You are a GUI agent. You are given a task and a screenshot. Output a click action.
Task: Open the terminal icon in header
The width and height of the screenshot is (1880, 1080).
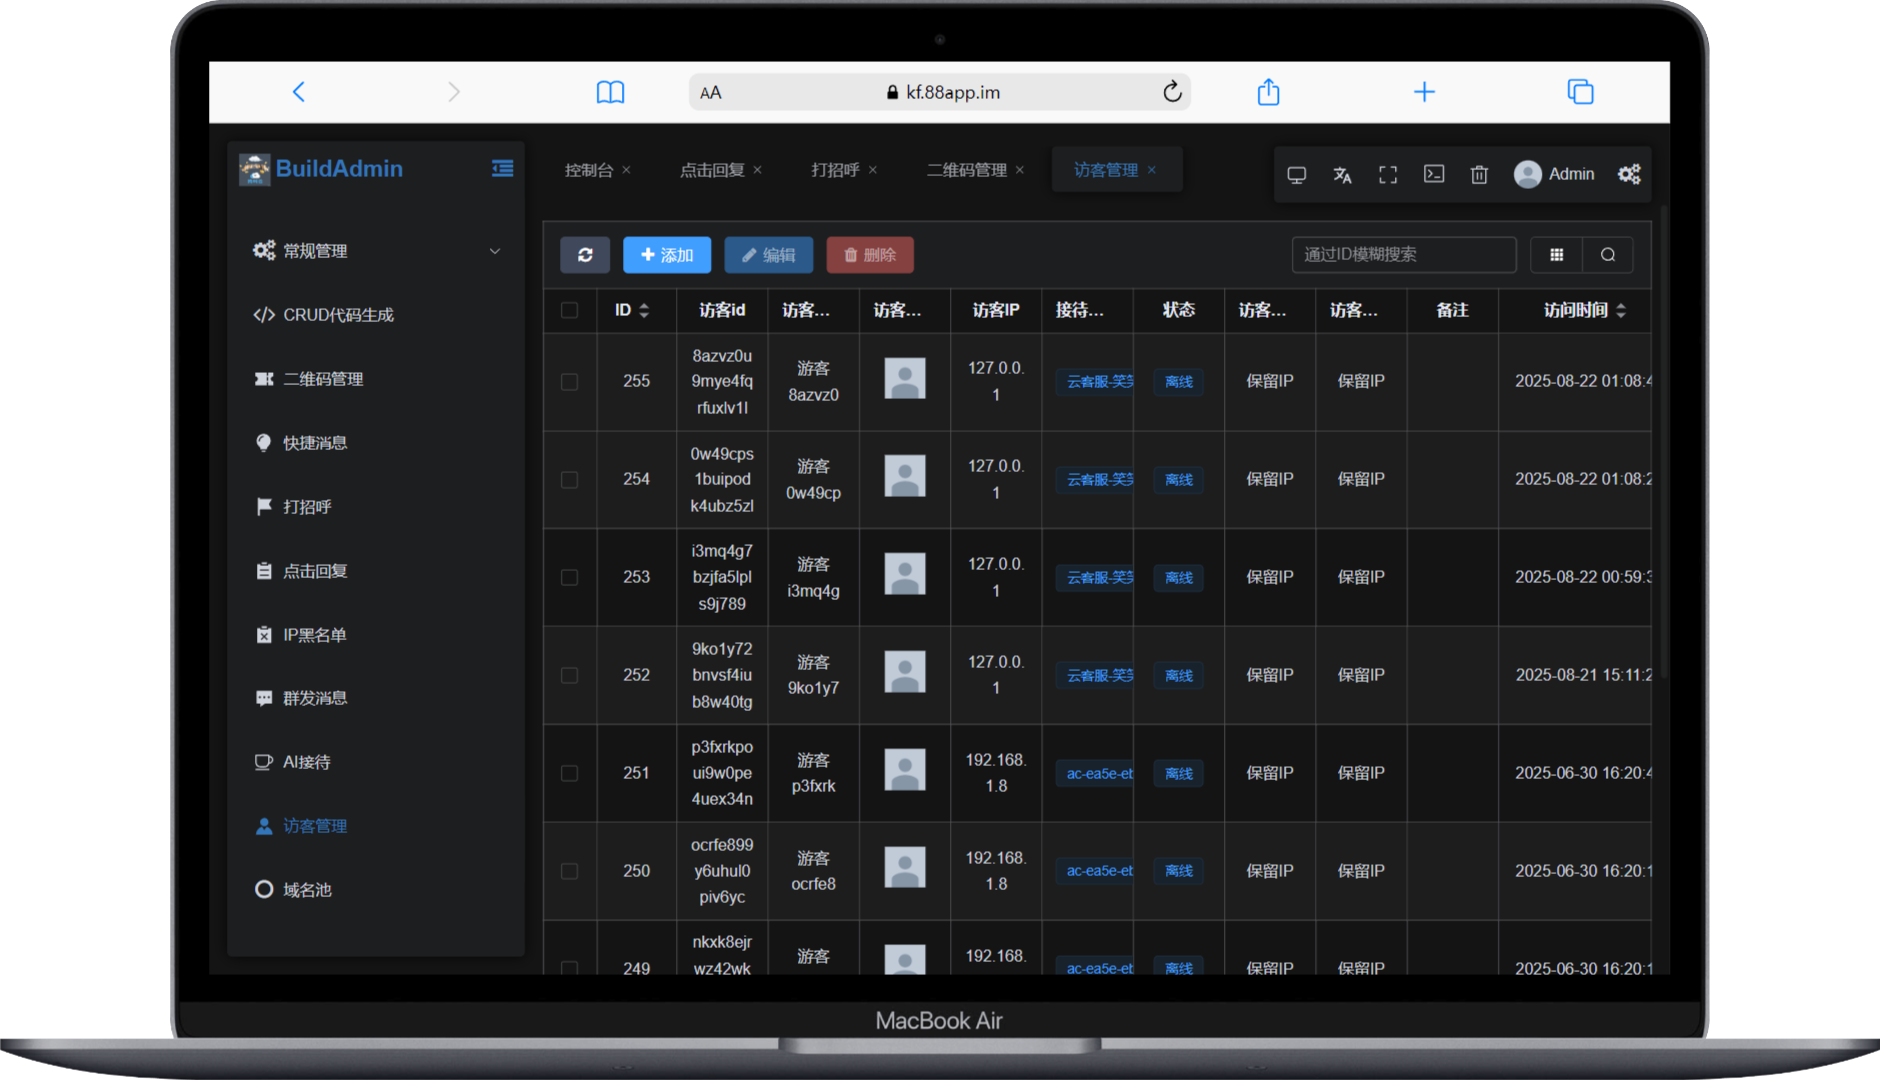[1434, 174]
